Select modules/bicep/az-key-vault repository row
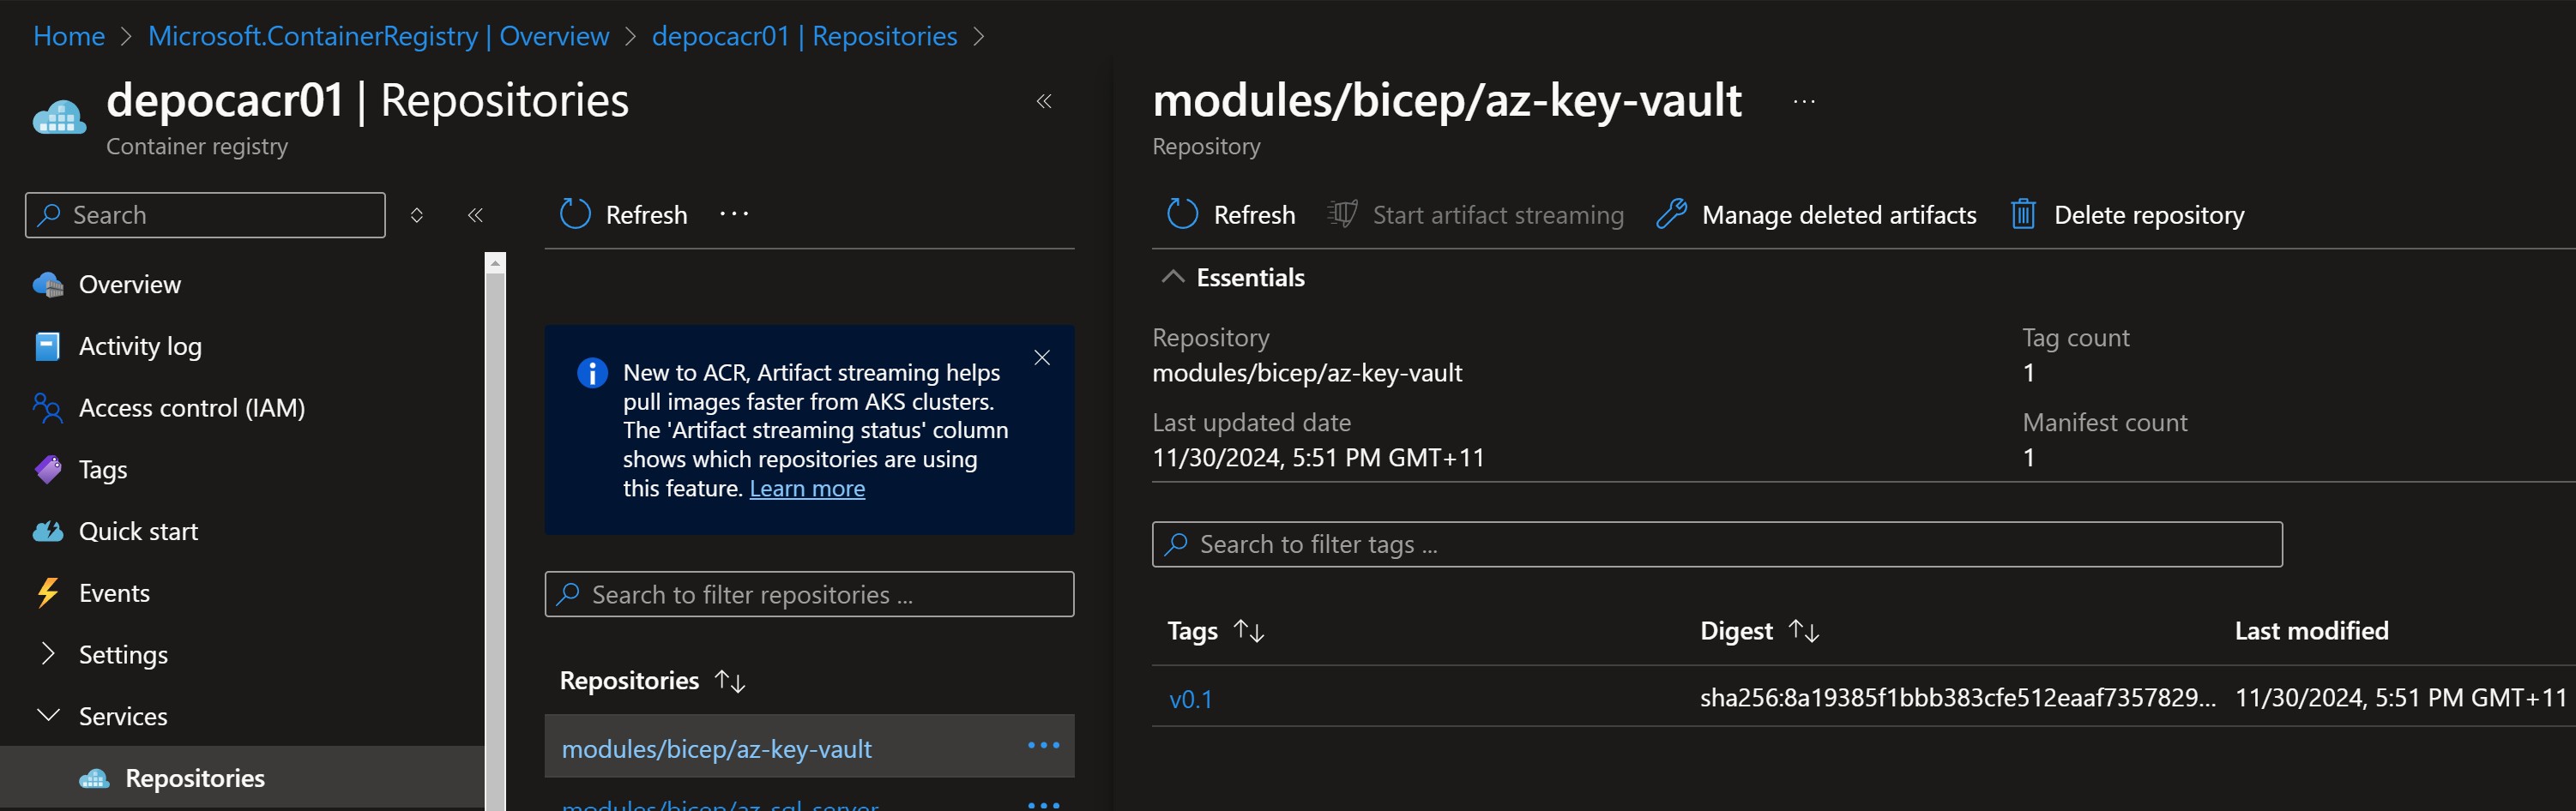Viewport: 2576px width, 811px height. (x=809, y=747)
